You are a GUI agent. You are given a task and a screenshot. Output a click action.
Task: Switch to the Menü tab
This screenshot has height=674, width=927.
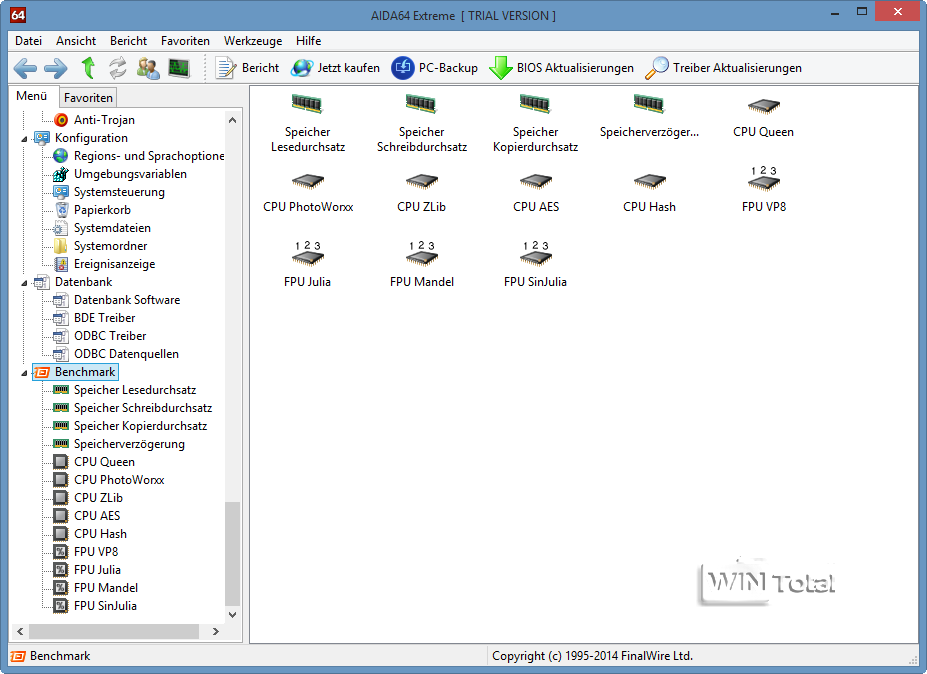pyautogui.click(x=31, y=96)
